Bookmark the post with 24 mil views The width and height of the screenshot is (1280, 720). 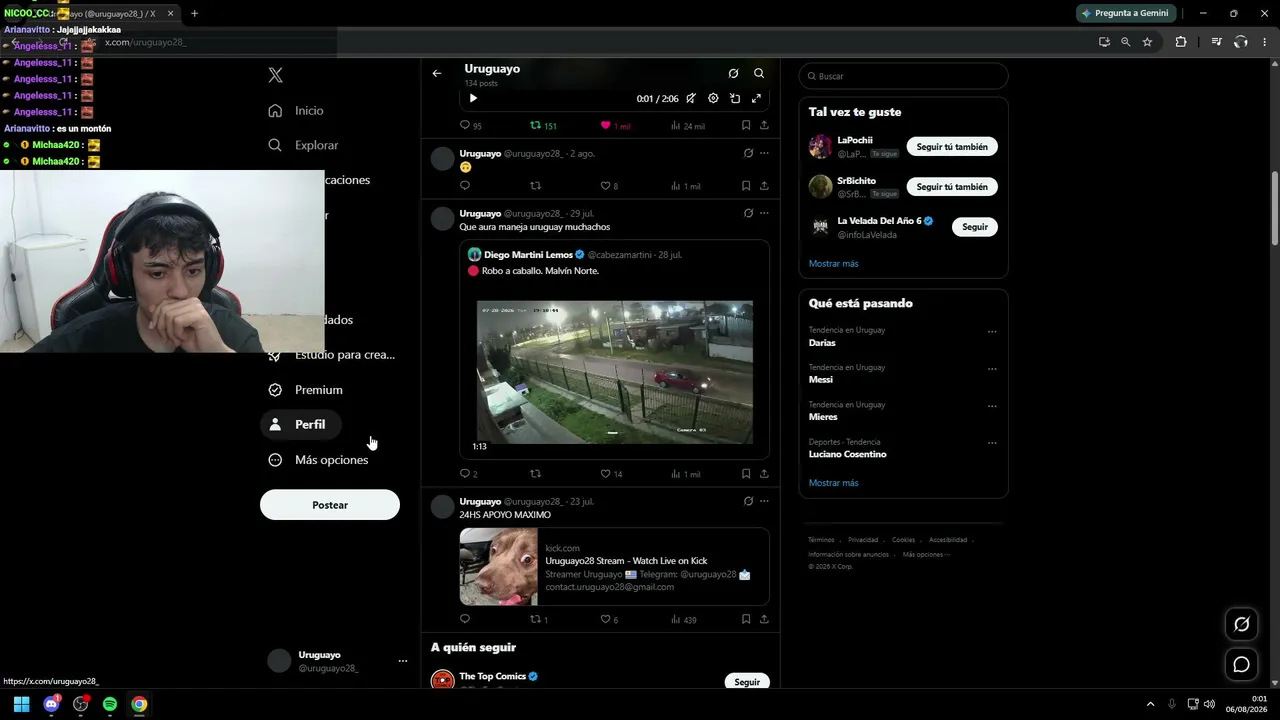click(x=746, y=126)
